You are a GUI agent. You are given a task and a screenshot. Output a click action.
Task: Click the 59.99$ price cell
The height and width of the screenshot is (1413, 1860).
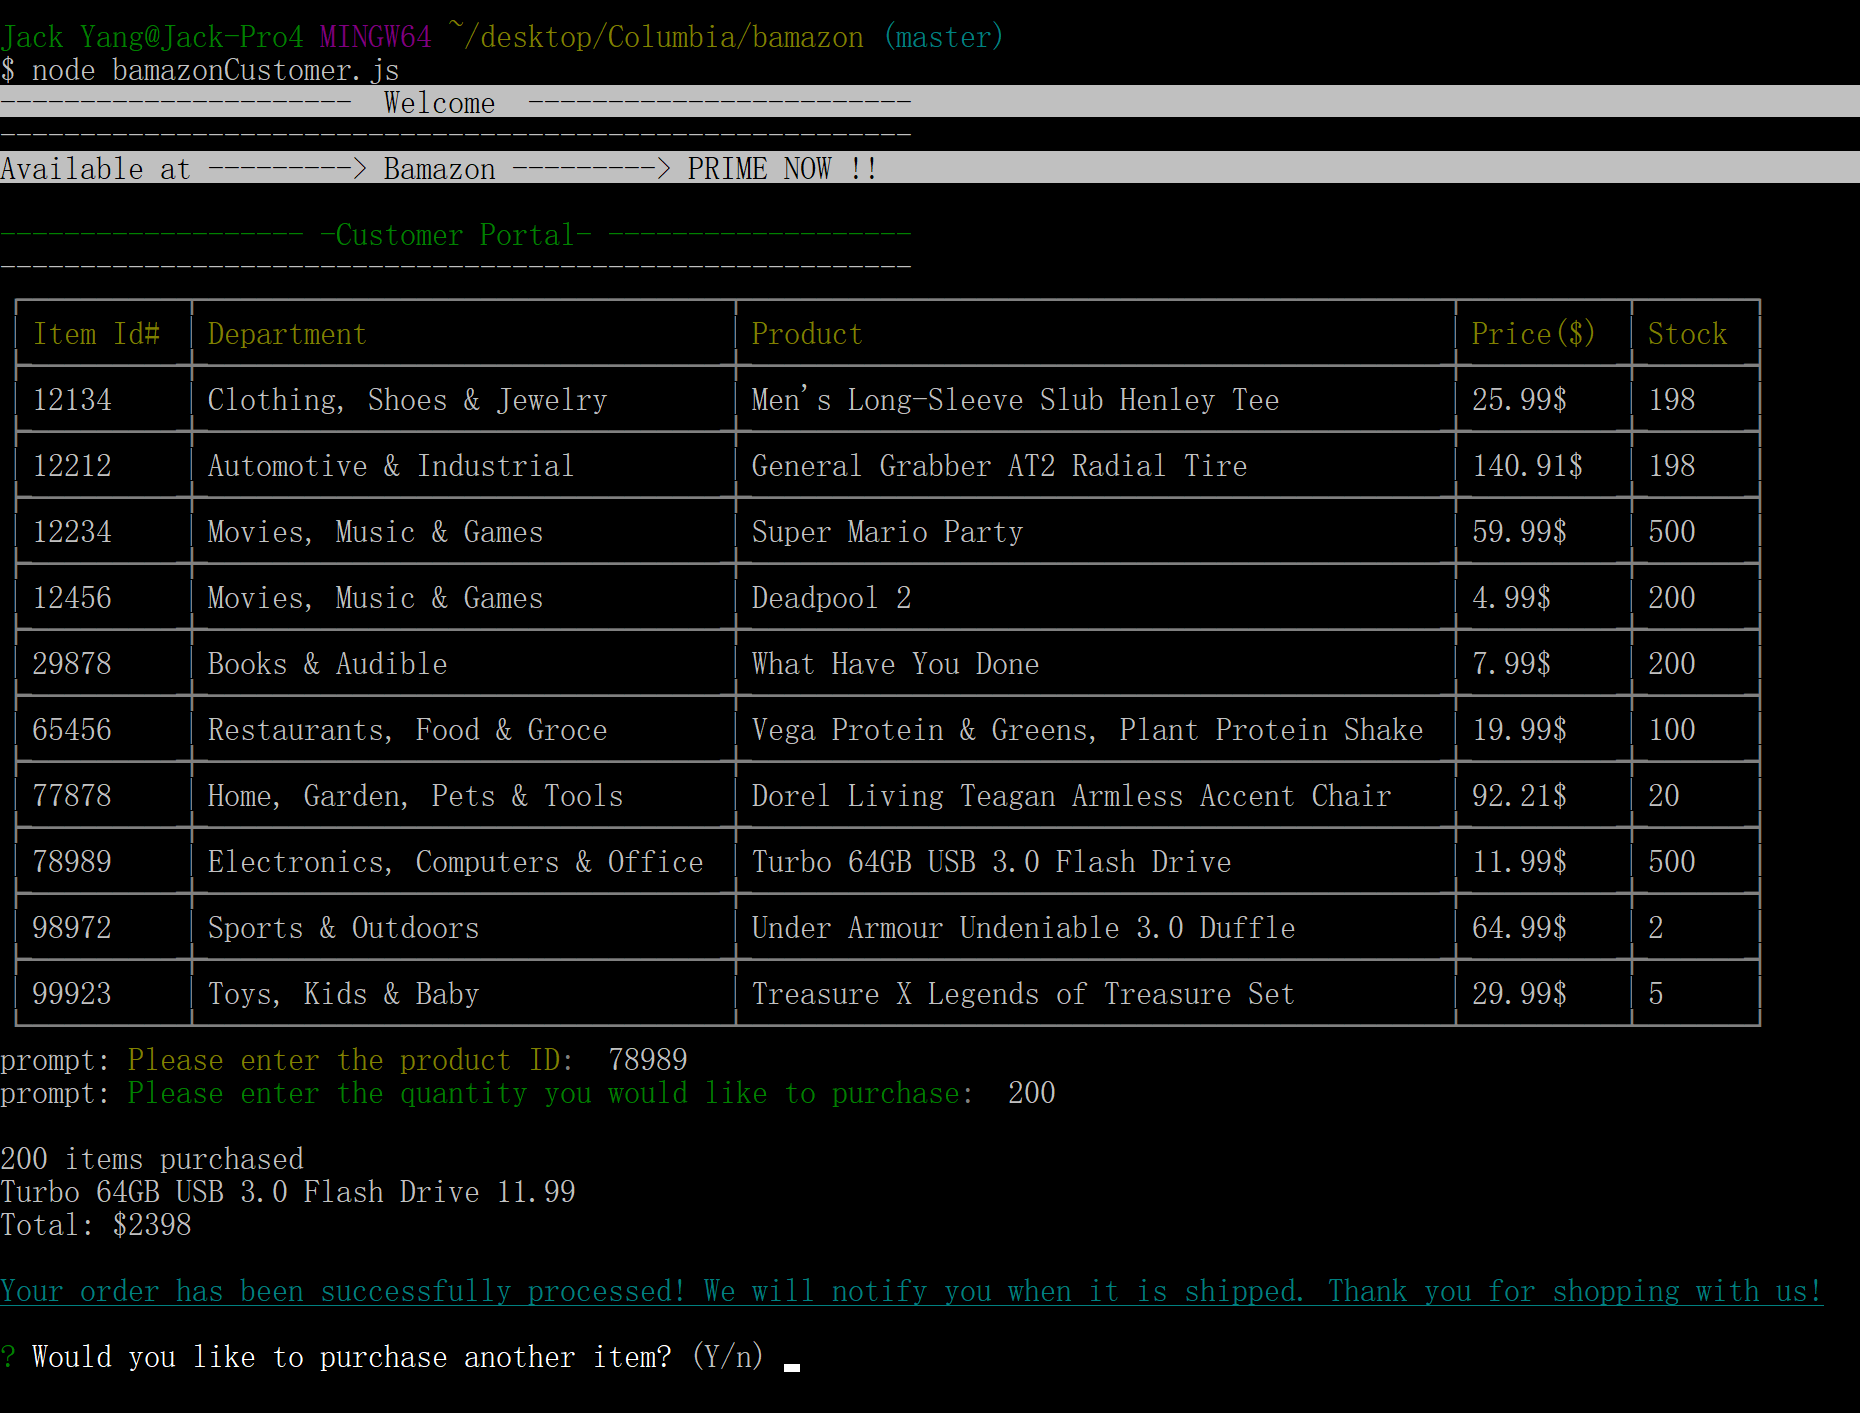pyautogui.click(x=1519, y=532)
